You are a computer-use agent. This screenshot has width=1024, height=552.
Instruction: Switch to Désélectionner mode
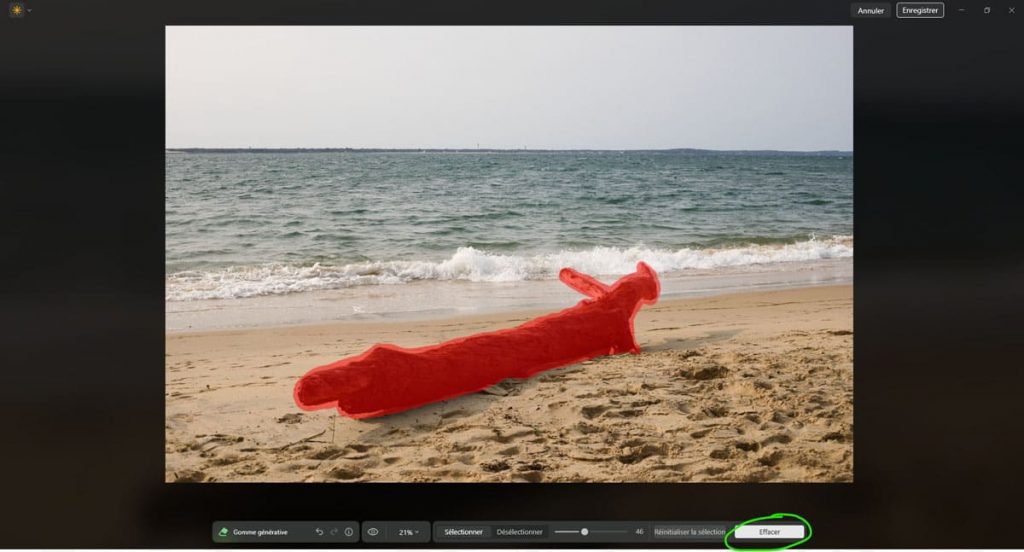(520, 532)
